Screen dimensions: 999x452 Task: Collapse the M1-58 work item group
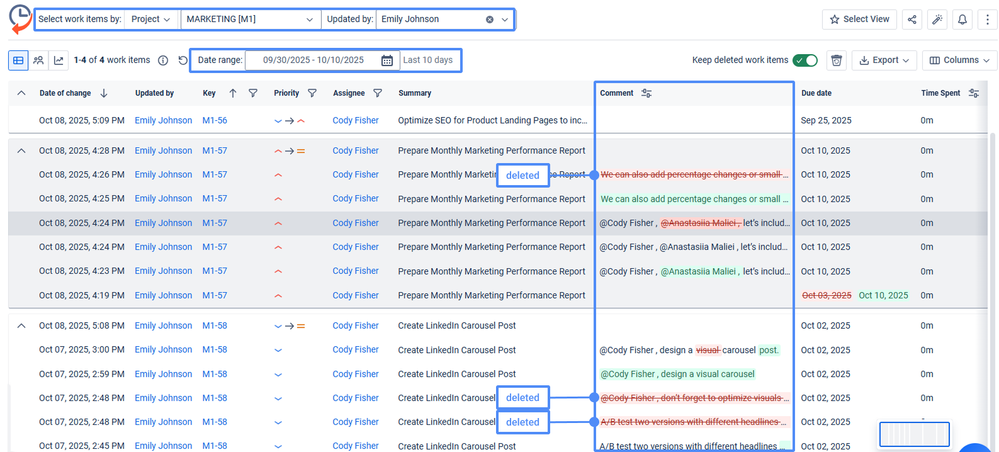[x=21, y=326]
